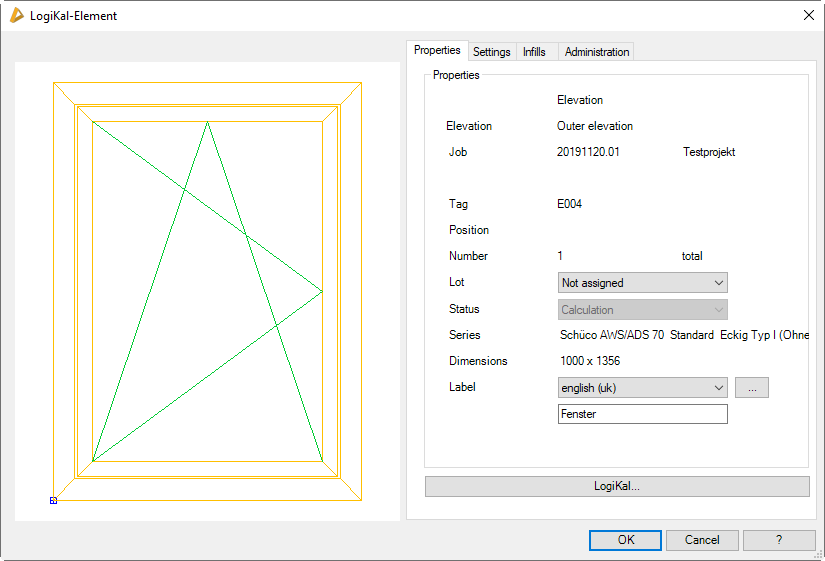Screen dimensions: 825x561
Task: Click the Fenster label text field
Action: point(642,414)
